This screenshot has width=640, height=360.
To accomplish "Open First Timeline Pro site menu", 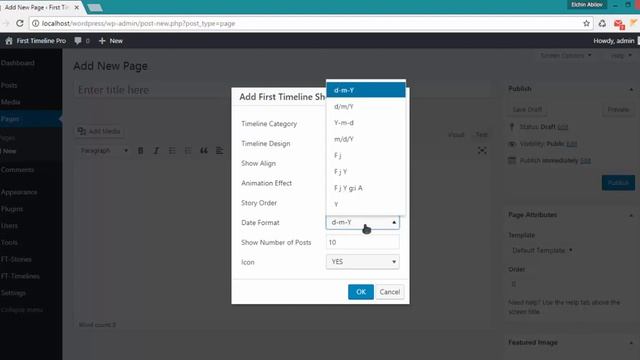I will click(x=36, y=41).
